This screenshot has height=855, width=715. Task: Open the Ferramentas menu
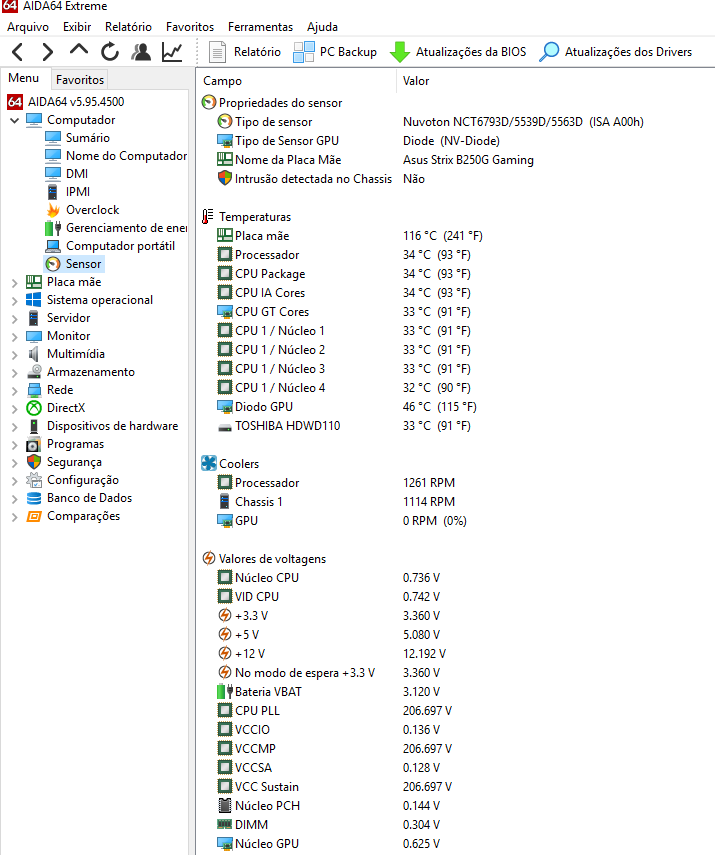(x=260, y=27)
